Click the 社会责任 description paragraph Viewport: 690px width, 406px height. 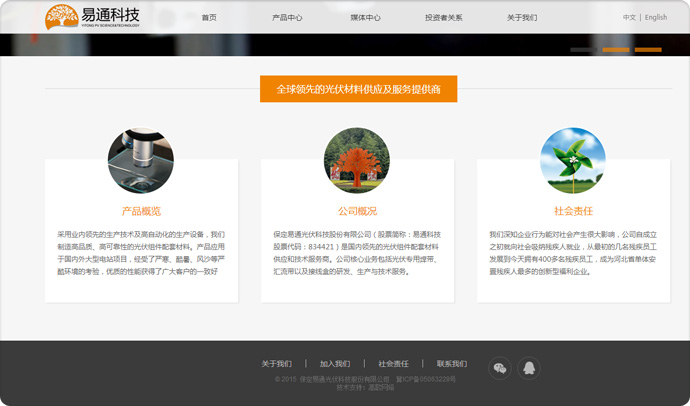573,253
